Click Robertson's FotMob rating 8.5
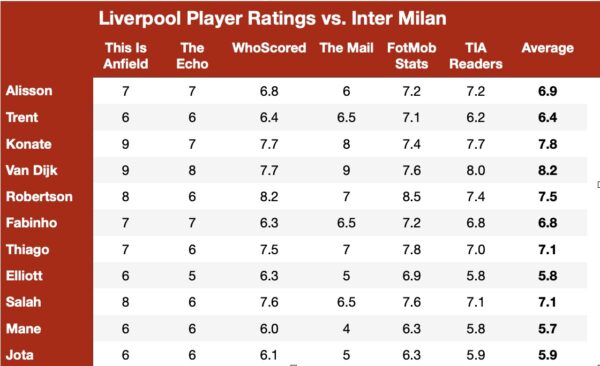 coord(411,196)
